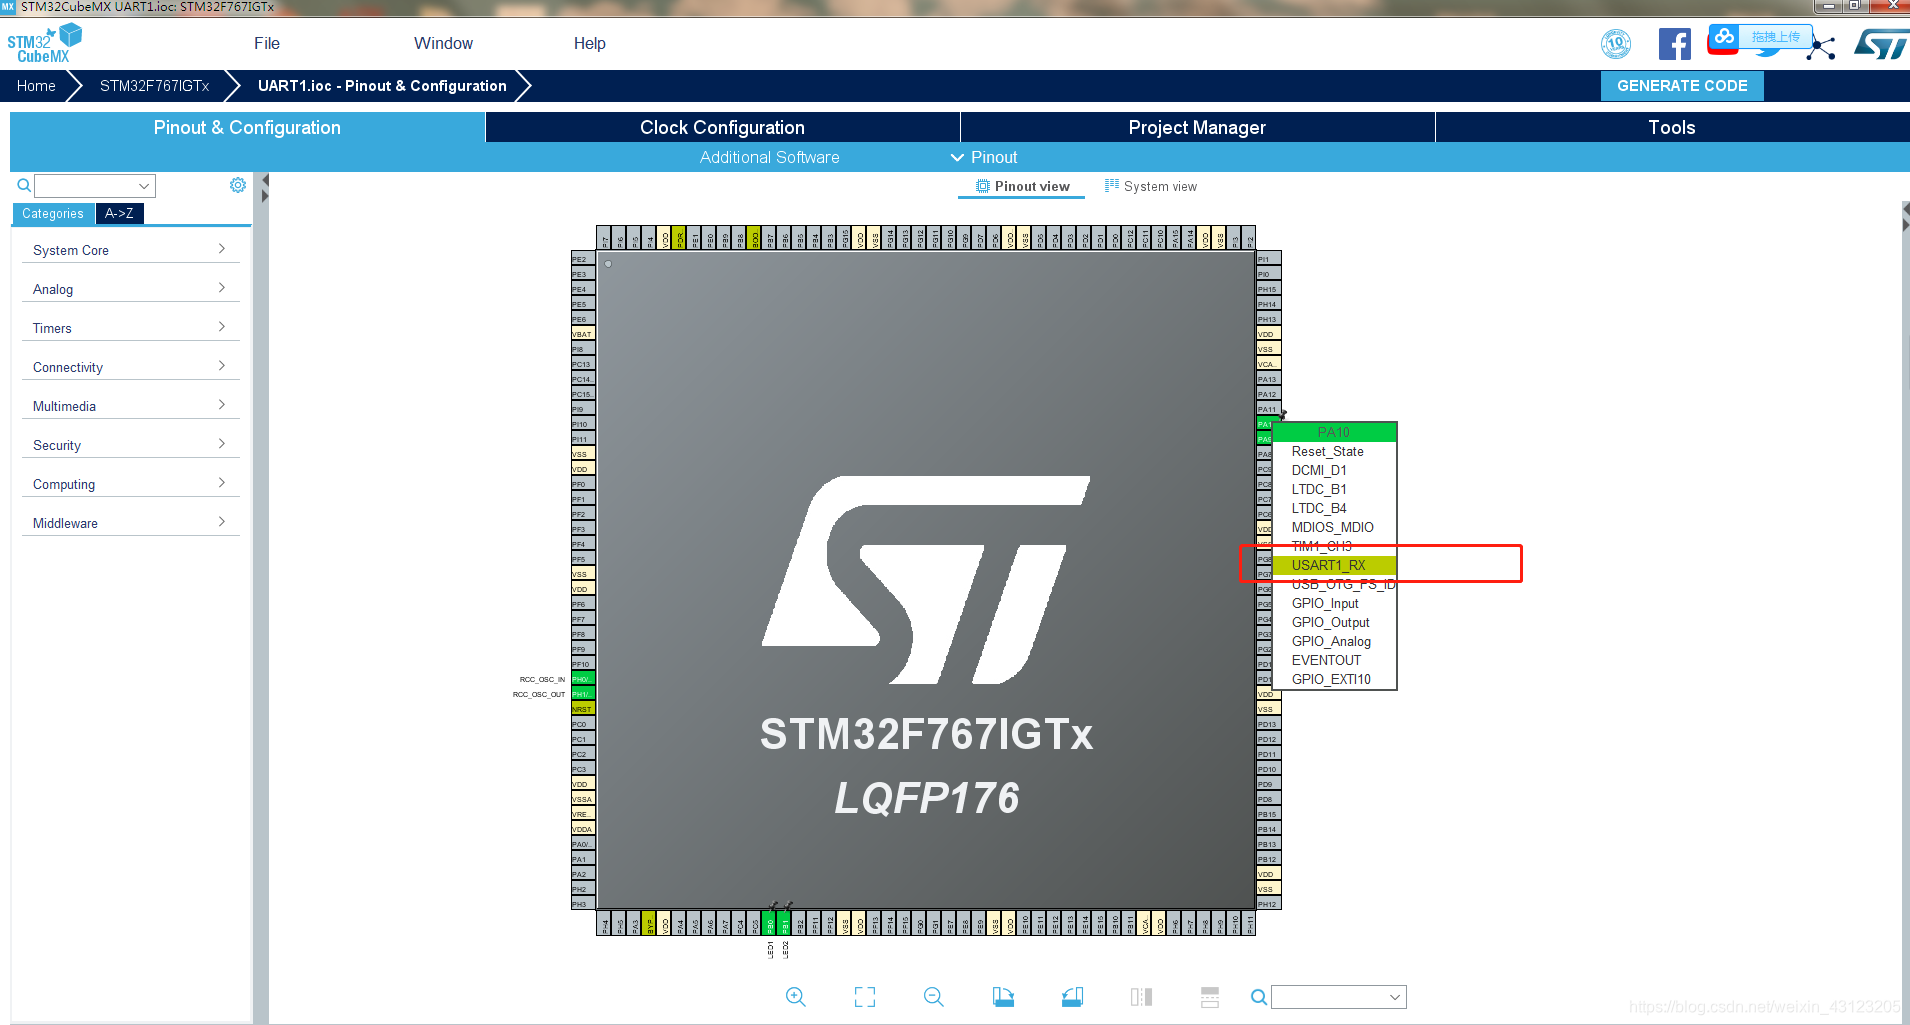Collapse the left panel with arrow handle
The width and height of the screenshot is (1910, 1025).
coord(265,189)
